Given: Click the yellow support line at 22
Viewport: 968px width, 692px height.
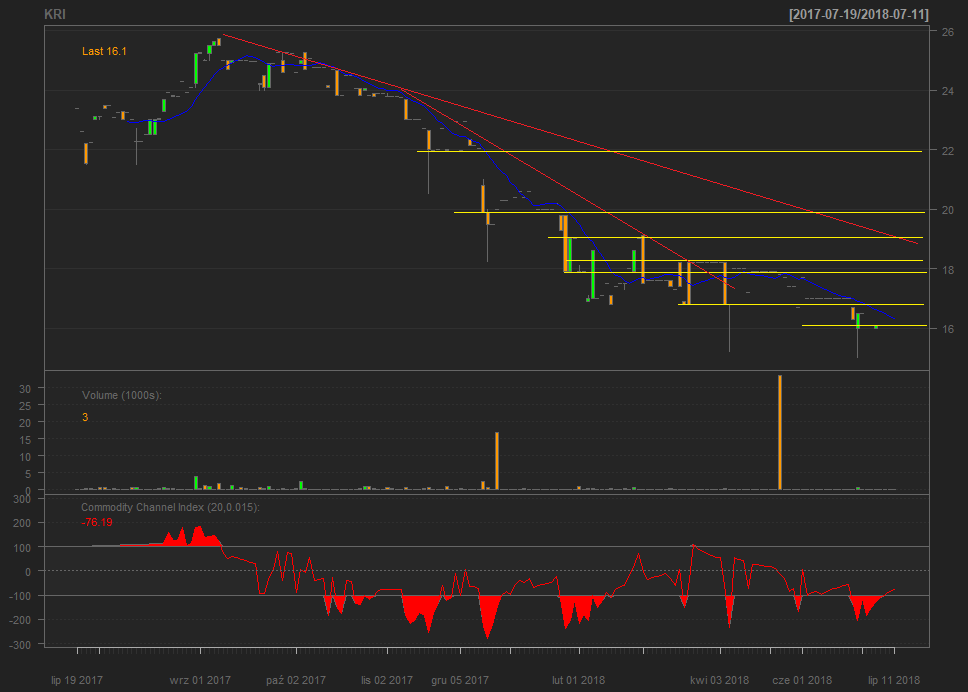Looking at the screenshot, I should (669, 151).
